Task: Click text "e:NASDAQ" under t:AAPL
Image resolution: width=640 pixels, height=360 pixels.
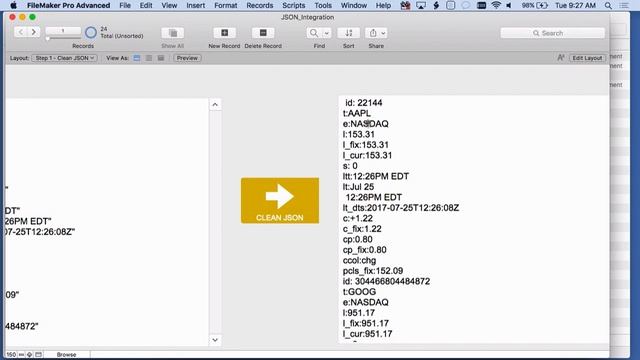Action: (366, 124)
